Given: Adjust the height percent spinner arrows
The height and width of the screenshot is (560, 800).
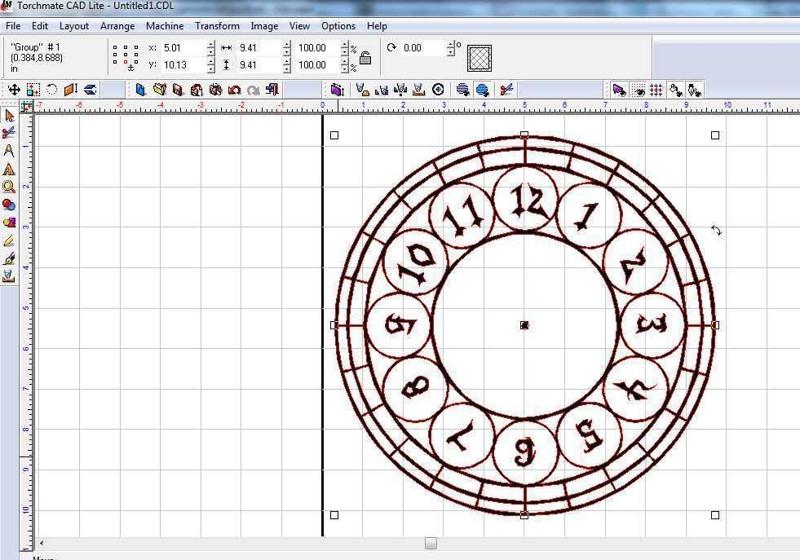Looking at the screenshot, I should 344,65.
